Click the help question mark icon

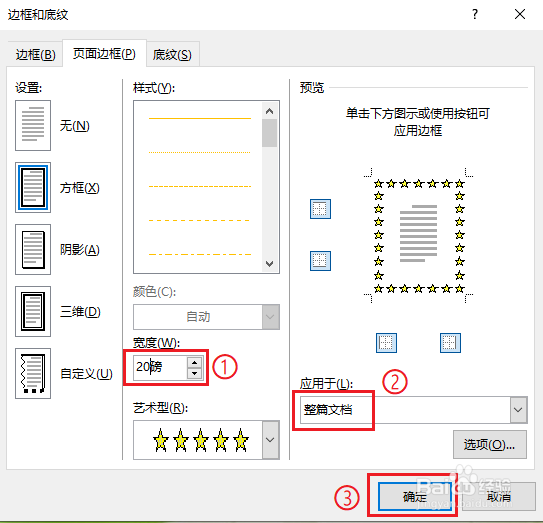[475, 14]
